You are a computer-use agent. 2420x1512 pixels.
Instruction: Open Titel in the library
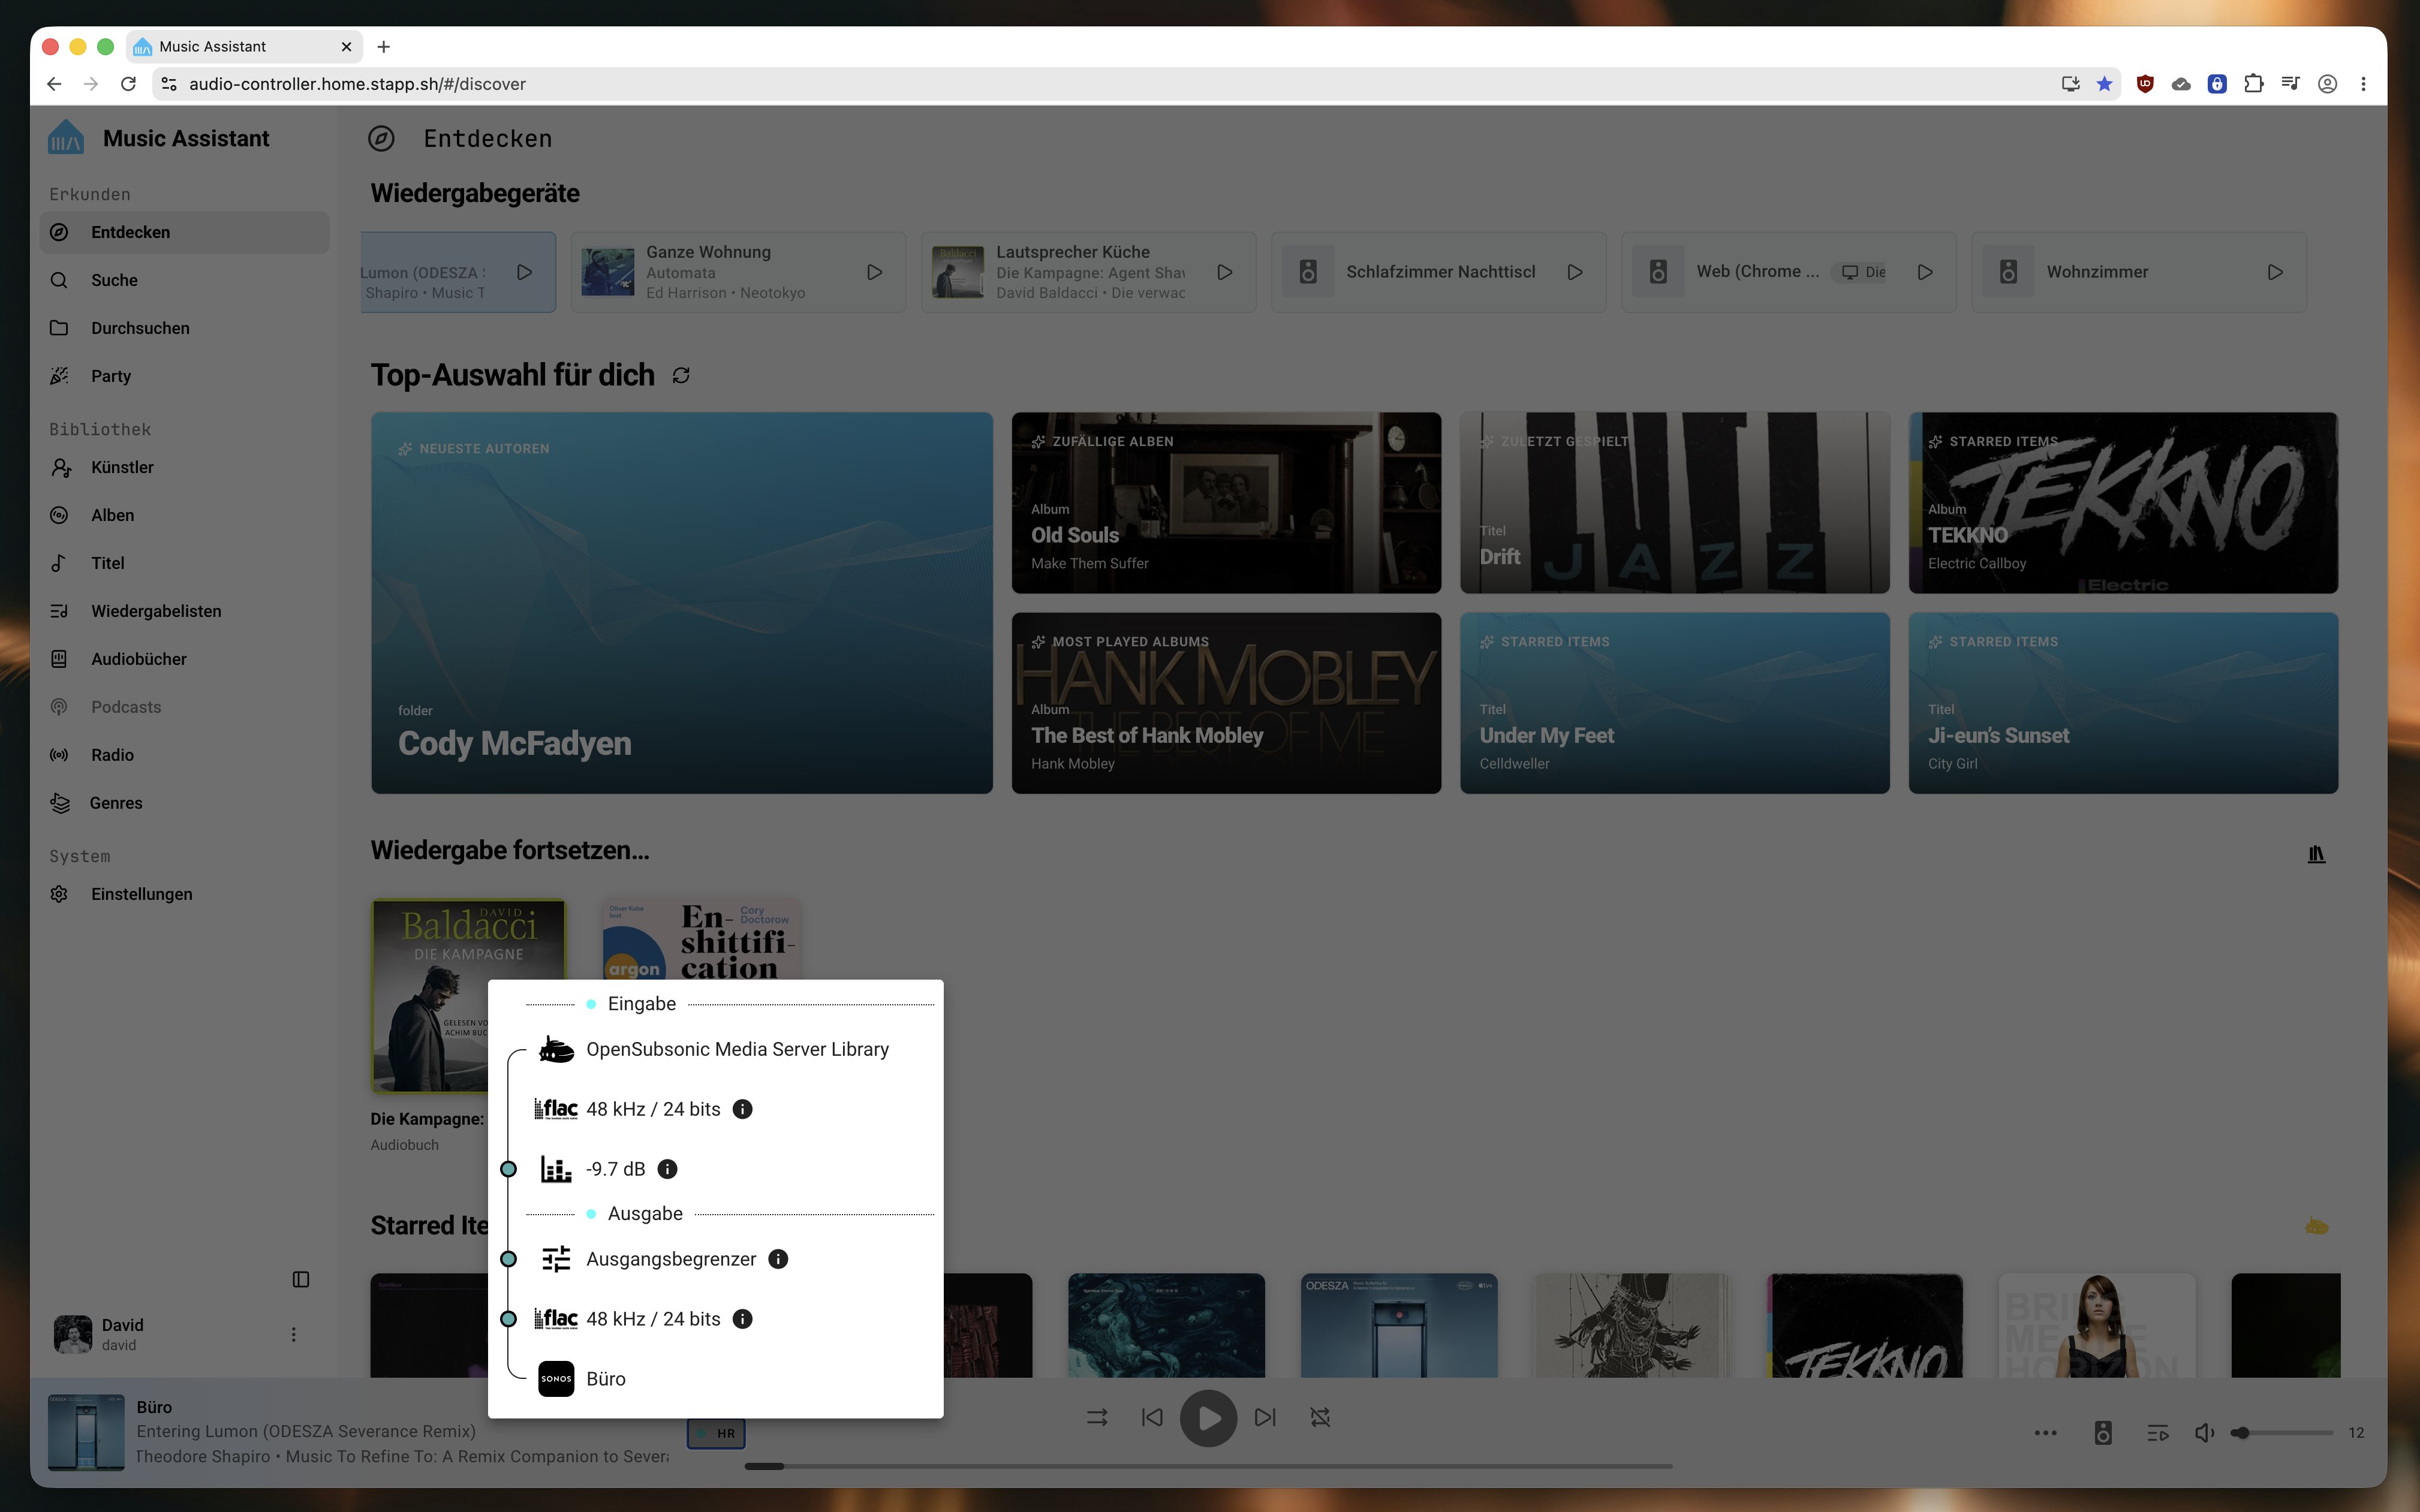[x=184, y=563]
